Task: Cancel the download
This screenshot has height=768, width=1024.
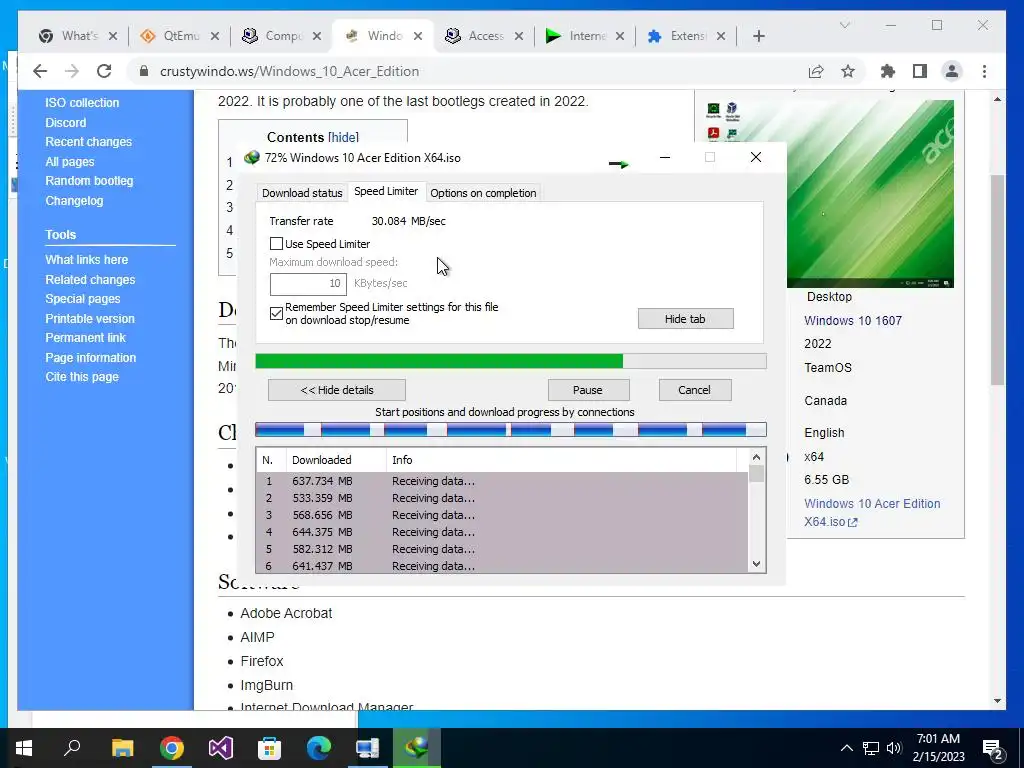Action: tap(694, 390)
